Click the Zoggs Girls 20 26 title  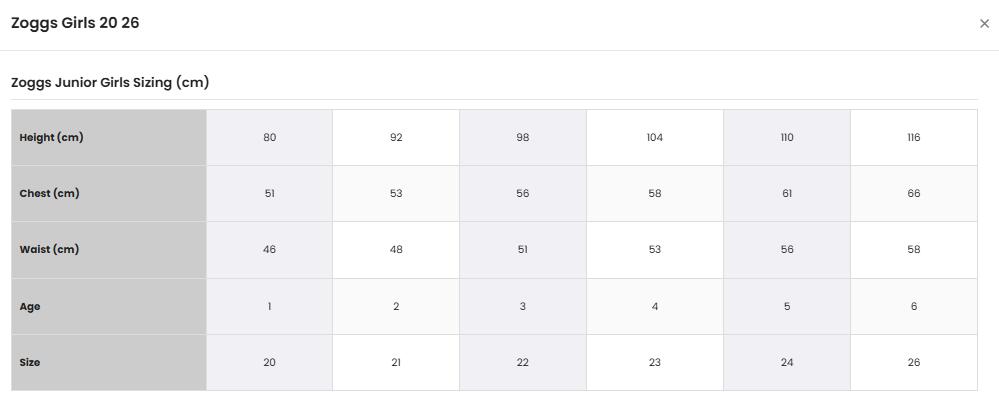75,23
